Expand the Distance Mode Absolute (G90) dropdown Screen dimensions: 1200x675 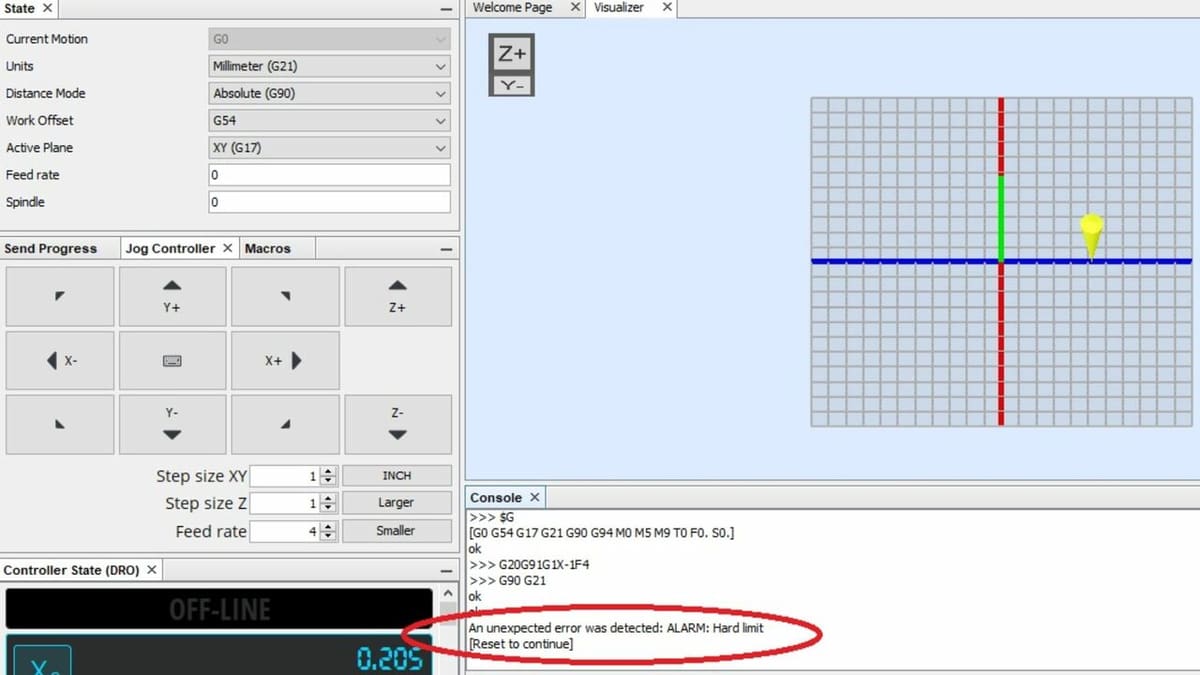click(x=328, y=94)
